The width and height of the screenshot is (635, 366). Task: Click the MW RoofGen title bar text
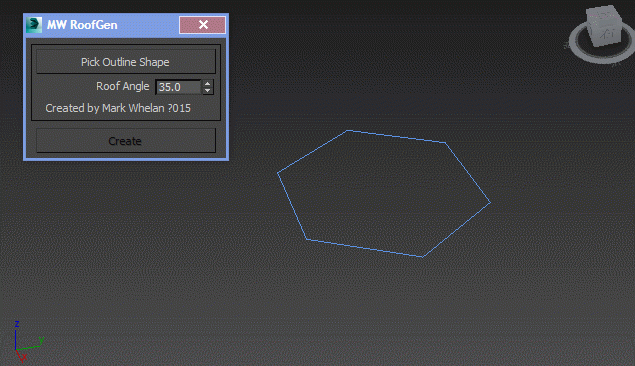[x=82, y=25]
